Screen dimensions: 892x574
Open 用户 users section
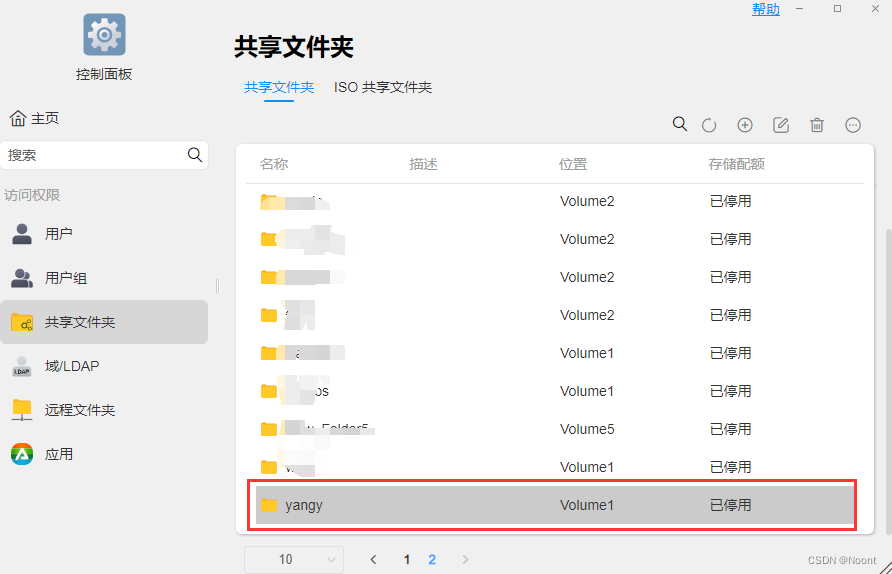(x=104, y=234)
